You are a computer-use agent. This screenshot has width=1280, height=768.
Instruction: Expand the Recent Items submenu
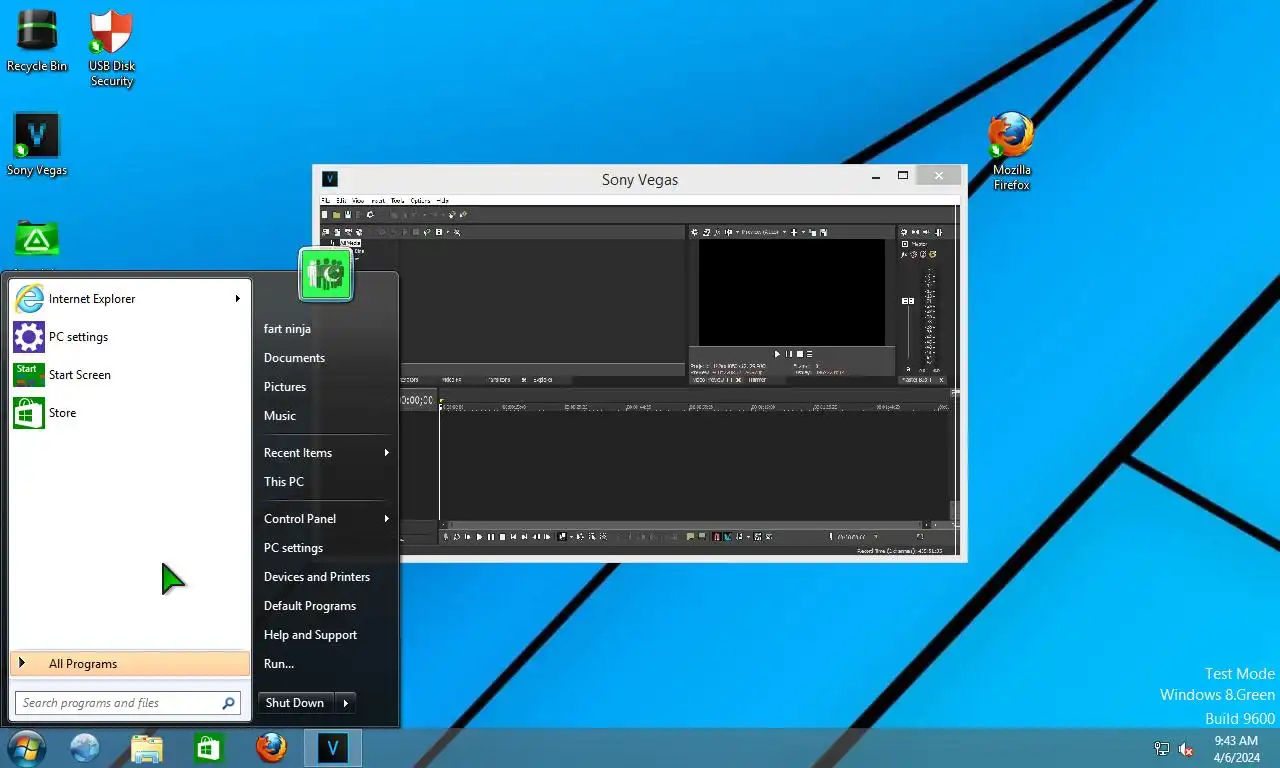[325, 453]
